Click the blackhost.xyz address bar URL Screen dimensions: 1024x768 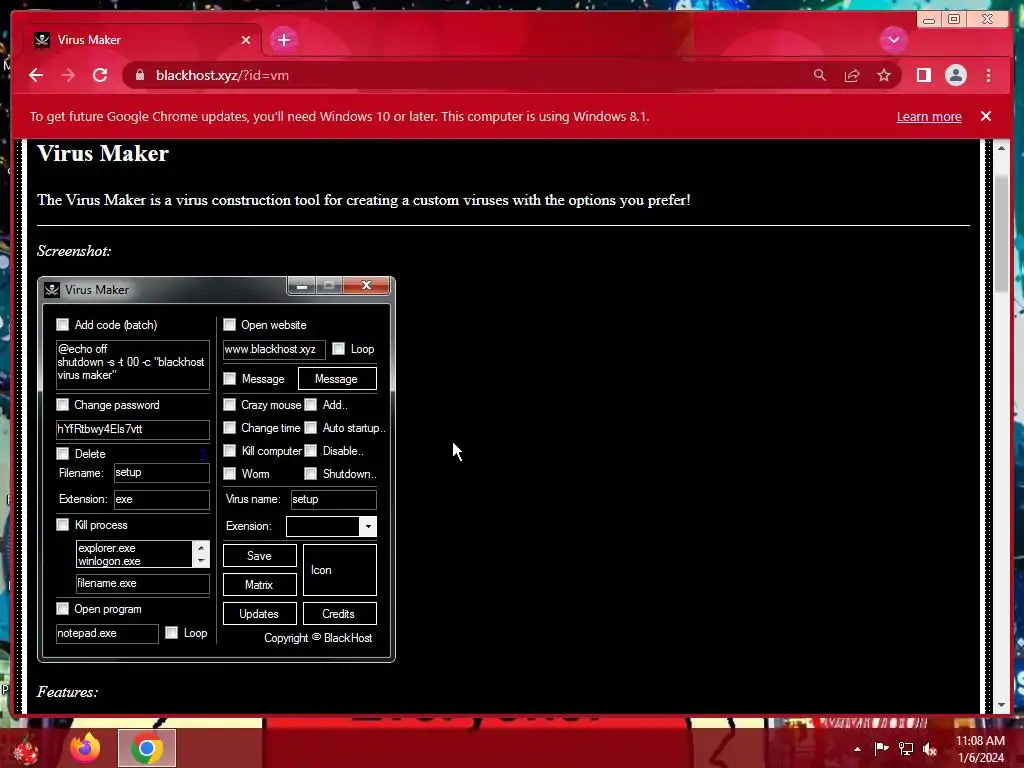click(x=222, y=75)
